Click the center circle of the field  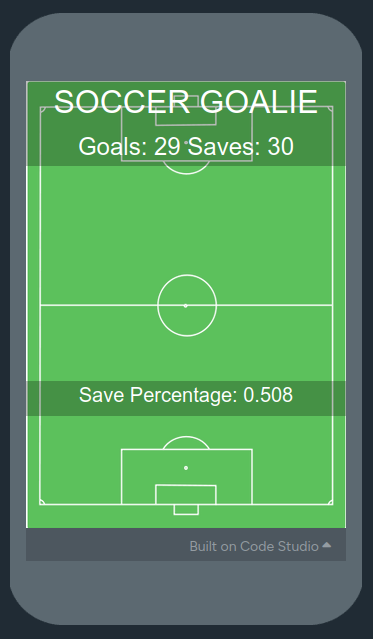[x=187, y=305]
